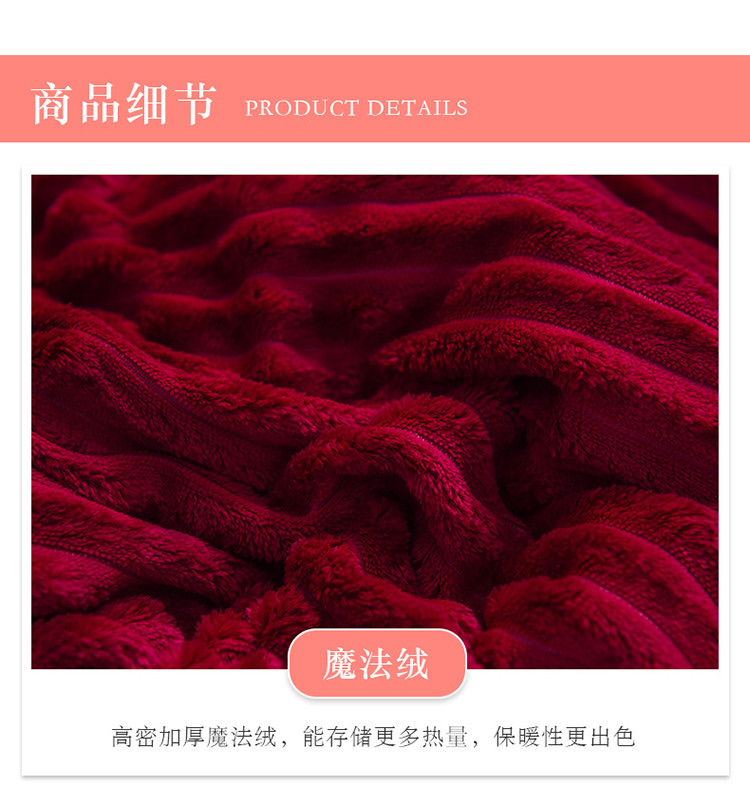
Task: Click the word DETAILS in the banner
Action: click(x=417, y=108)
